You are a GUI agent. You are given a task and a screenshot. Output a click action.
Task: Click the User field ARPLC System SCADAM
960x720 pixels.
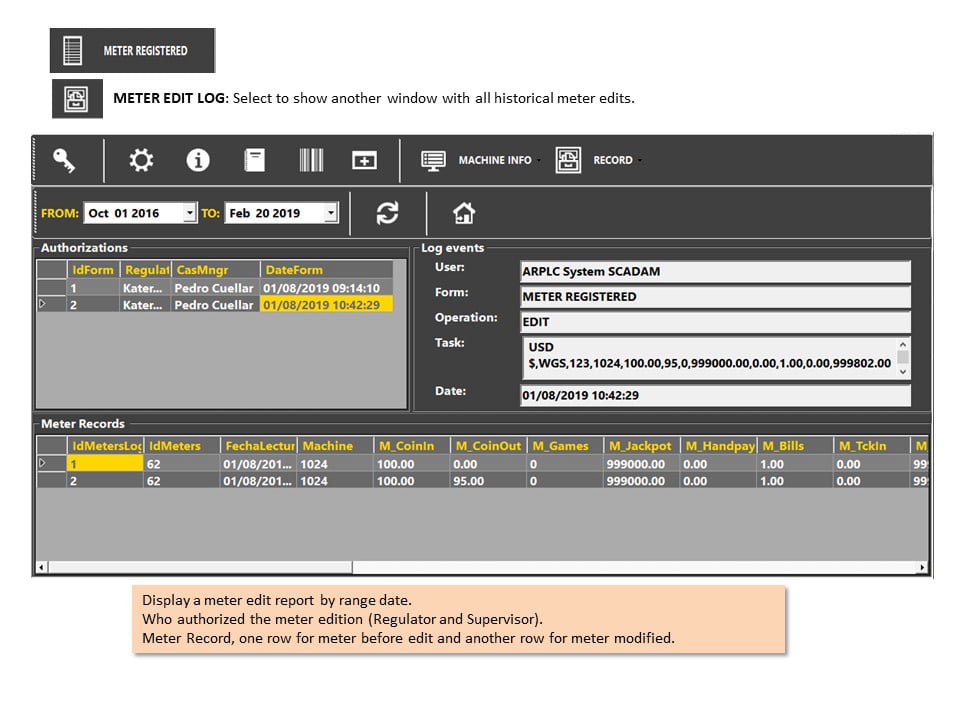tap(715, 271)
